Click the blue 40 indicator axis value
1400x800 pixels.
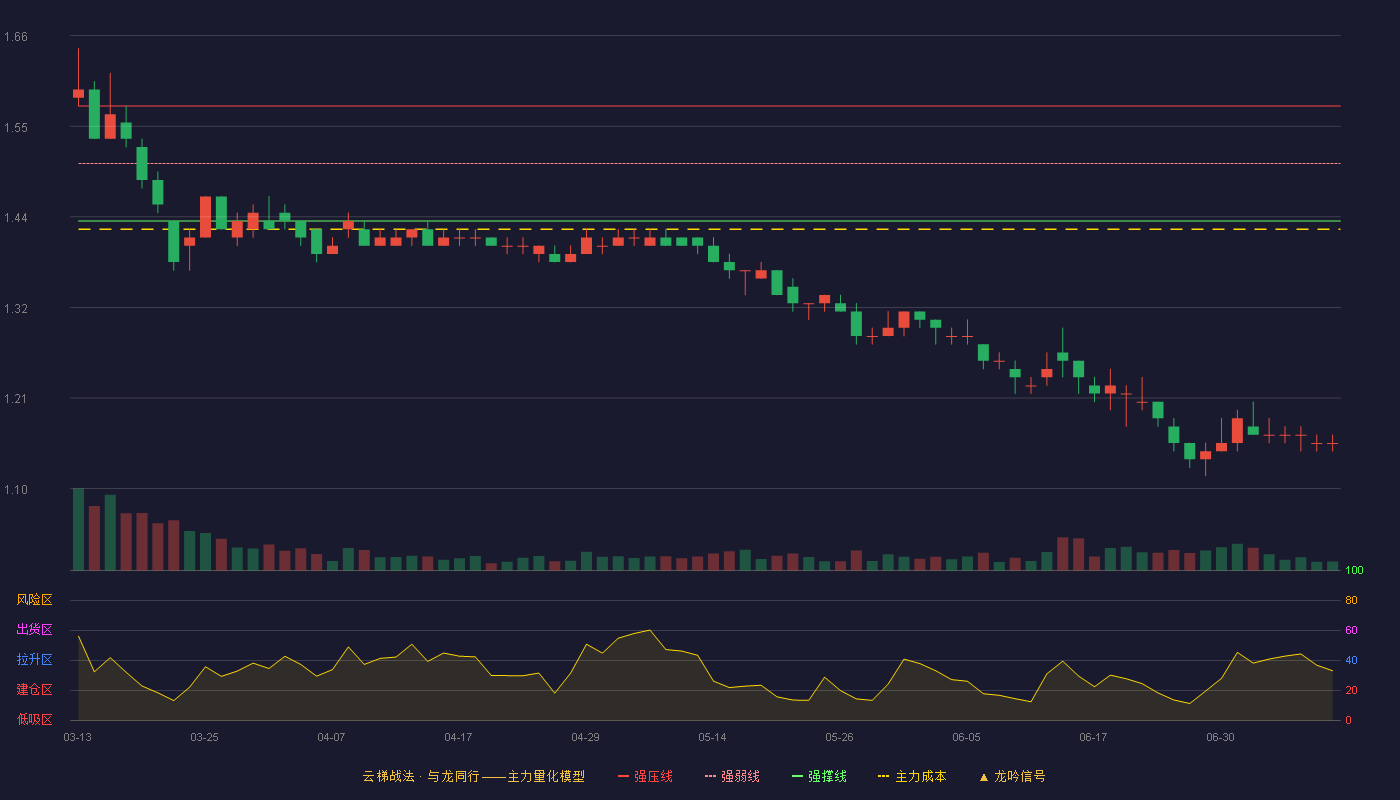(1351, 661)
